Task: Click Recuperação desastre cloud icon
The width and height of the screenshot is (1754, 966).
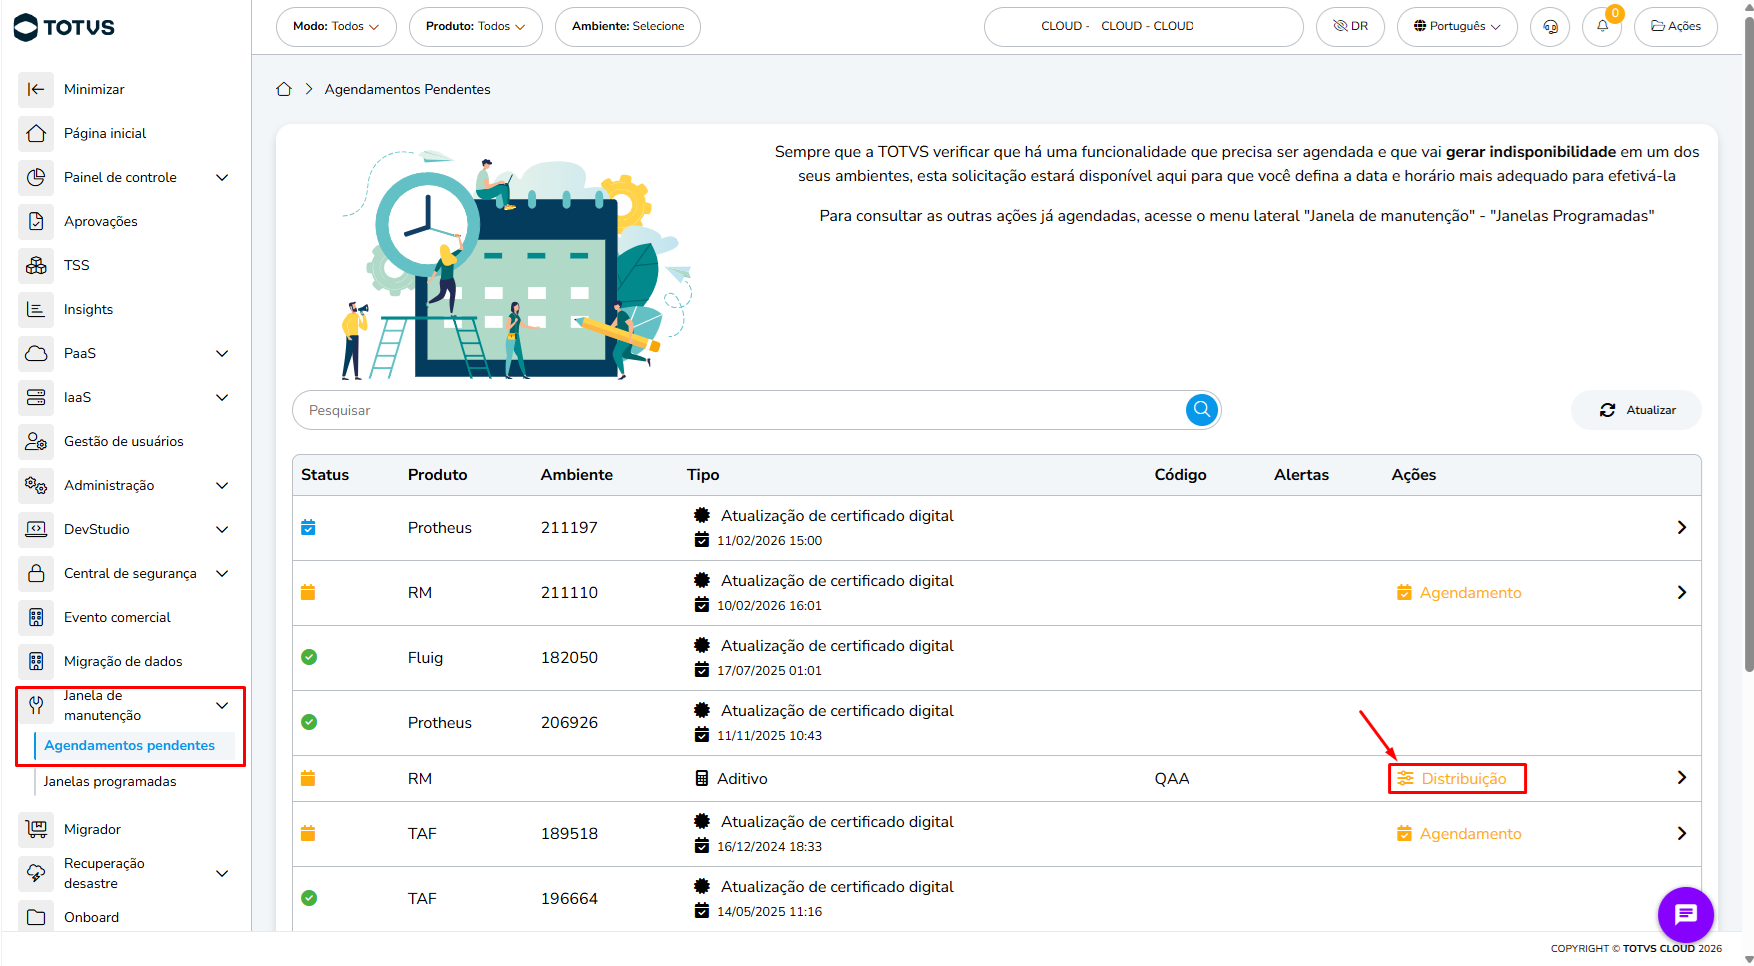Action: pyautogui.click(x=36, y=873)
